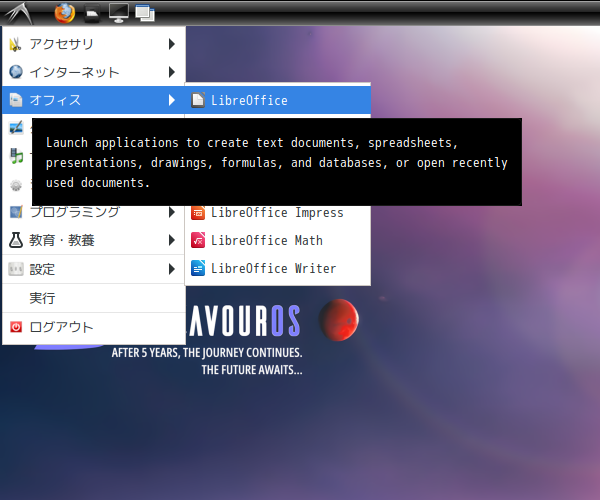Launch LibreOffice Writer
The height and width of the screenshot is (500, 600).
tap(278, 268)
